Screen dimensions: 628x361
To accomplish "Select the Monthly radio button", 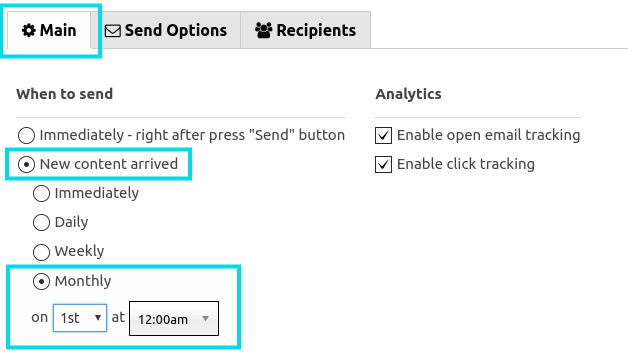I will 41,281.
